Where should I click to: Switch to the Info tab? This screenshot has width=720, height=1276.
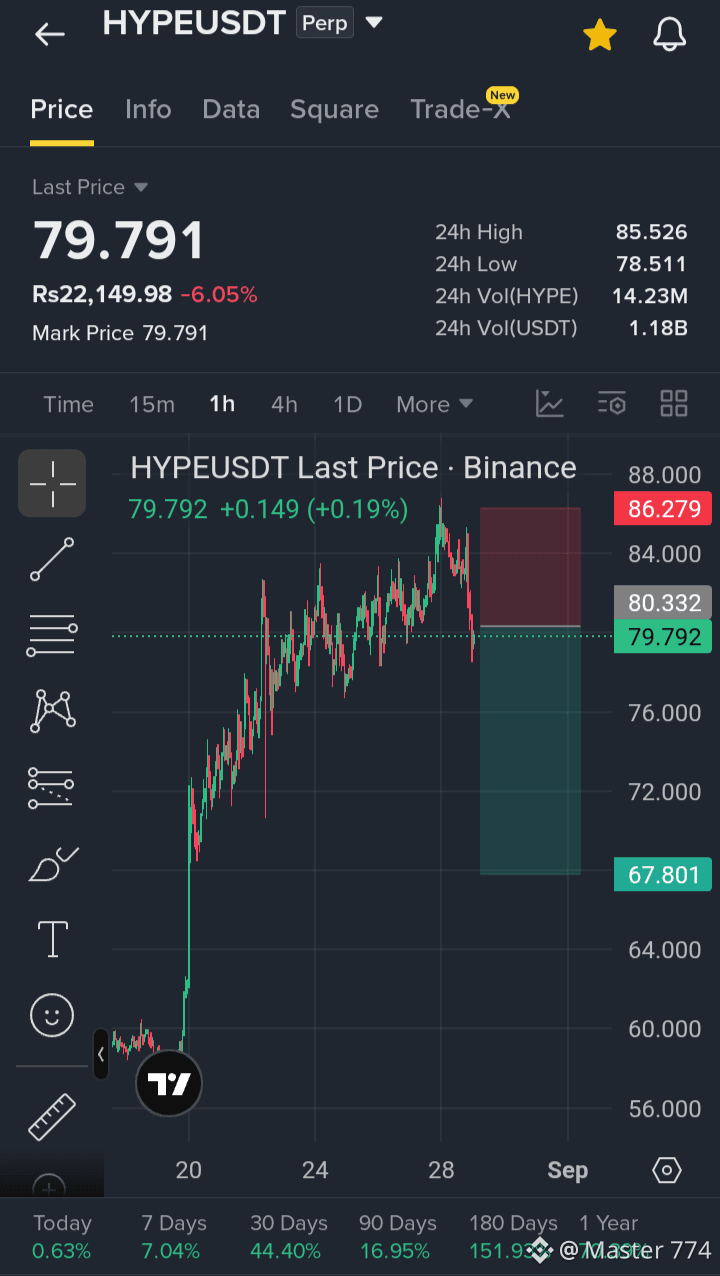point(148,109)
